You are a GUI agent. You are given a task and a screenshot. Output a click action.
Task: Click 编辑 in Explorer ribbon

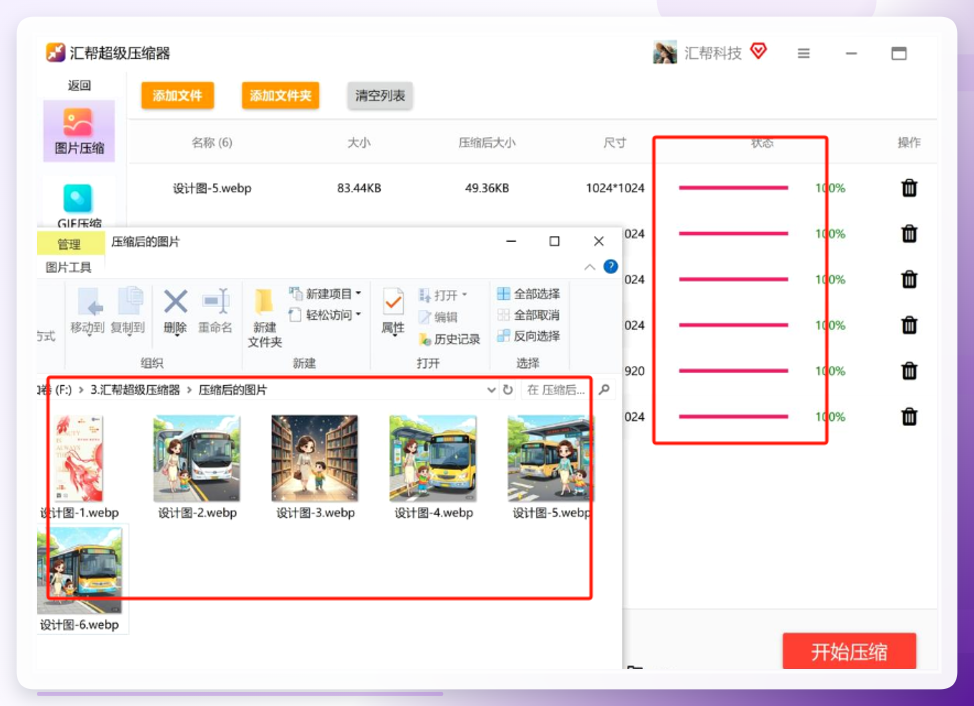[x=438, y=317]
